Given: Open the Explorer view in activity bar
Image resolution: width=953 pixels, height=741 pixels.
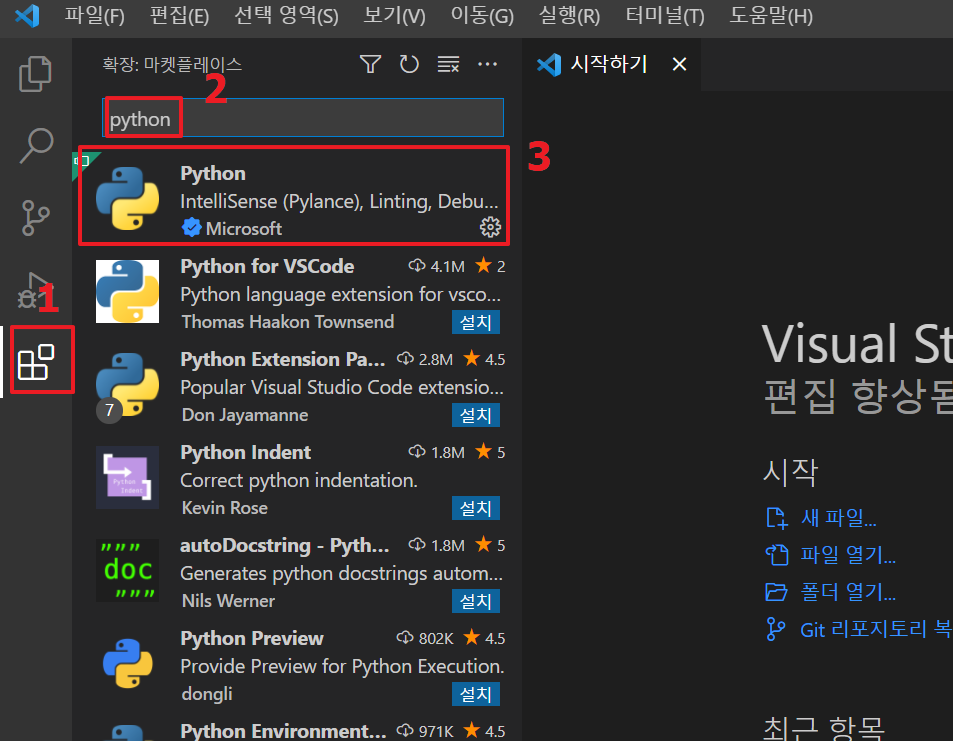Looking at the screenshot, I should point(35,74).
